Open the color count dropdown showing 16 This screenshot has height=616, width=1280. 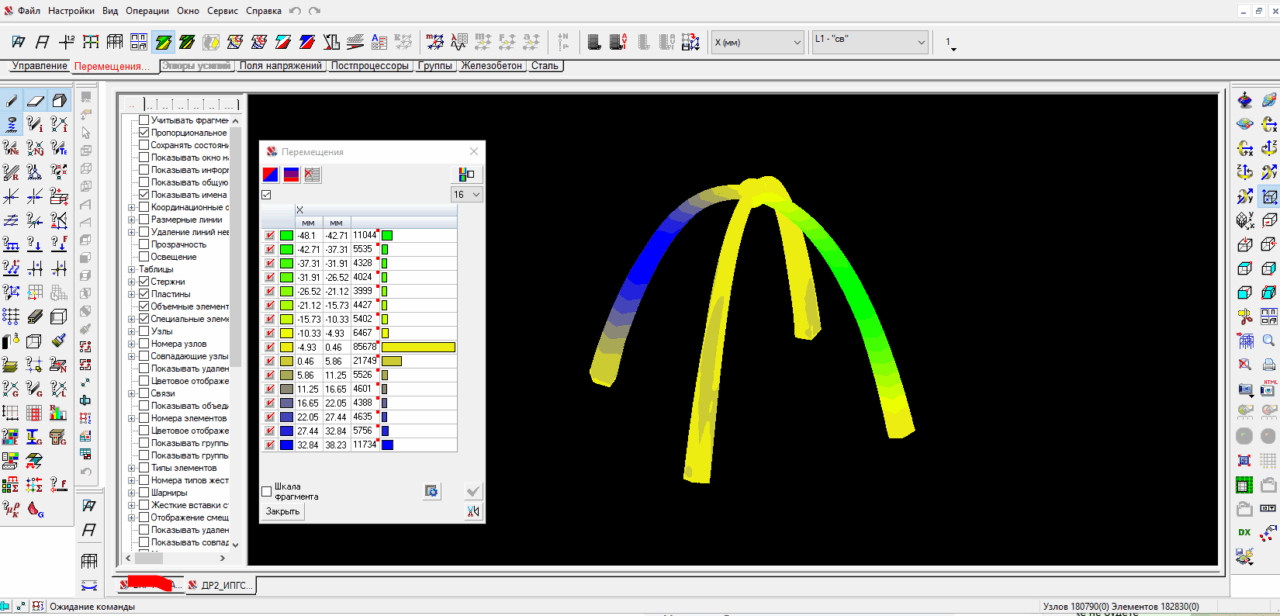click(466, 194)
